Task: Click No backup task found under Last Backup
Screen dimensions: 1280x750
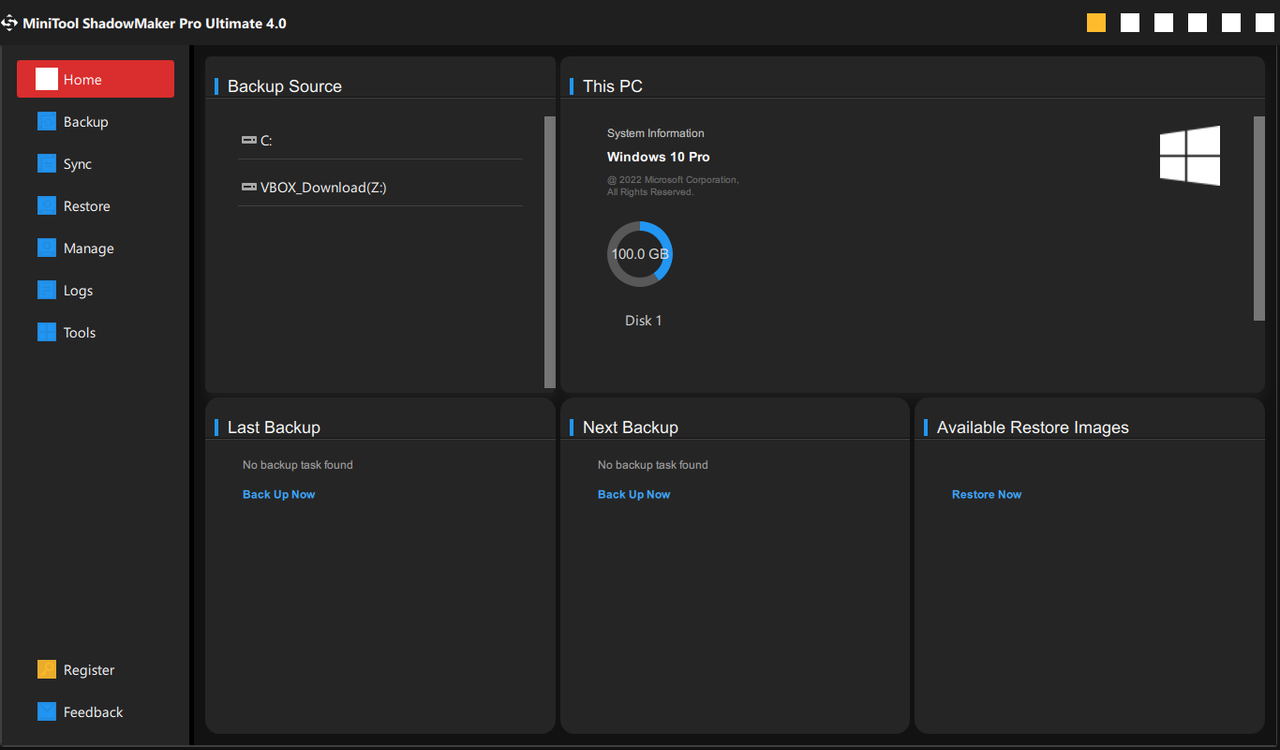Action: 298,465
